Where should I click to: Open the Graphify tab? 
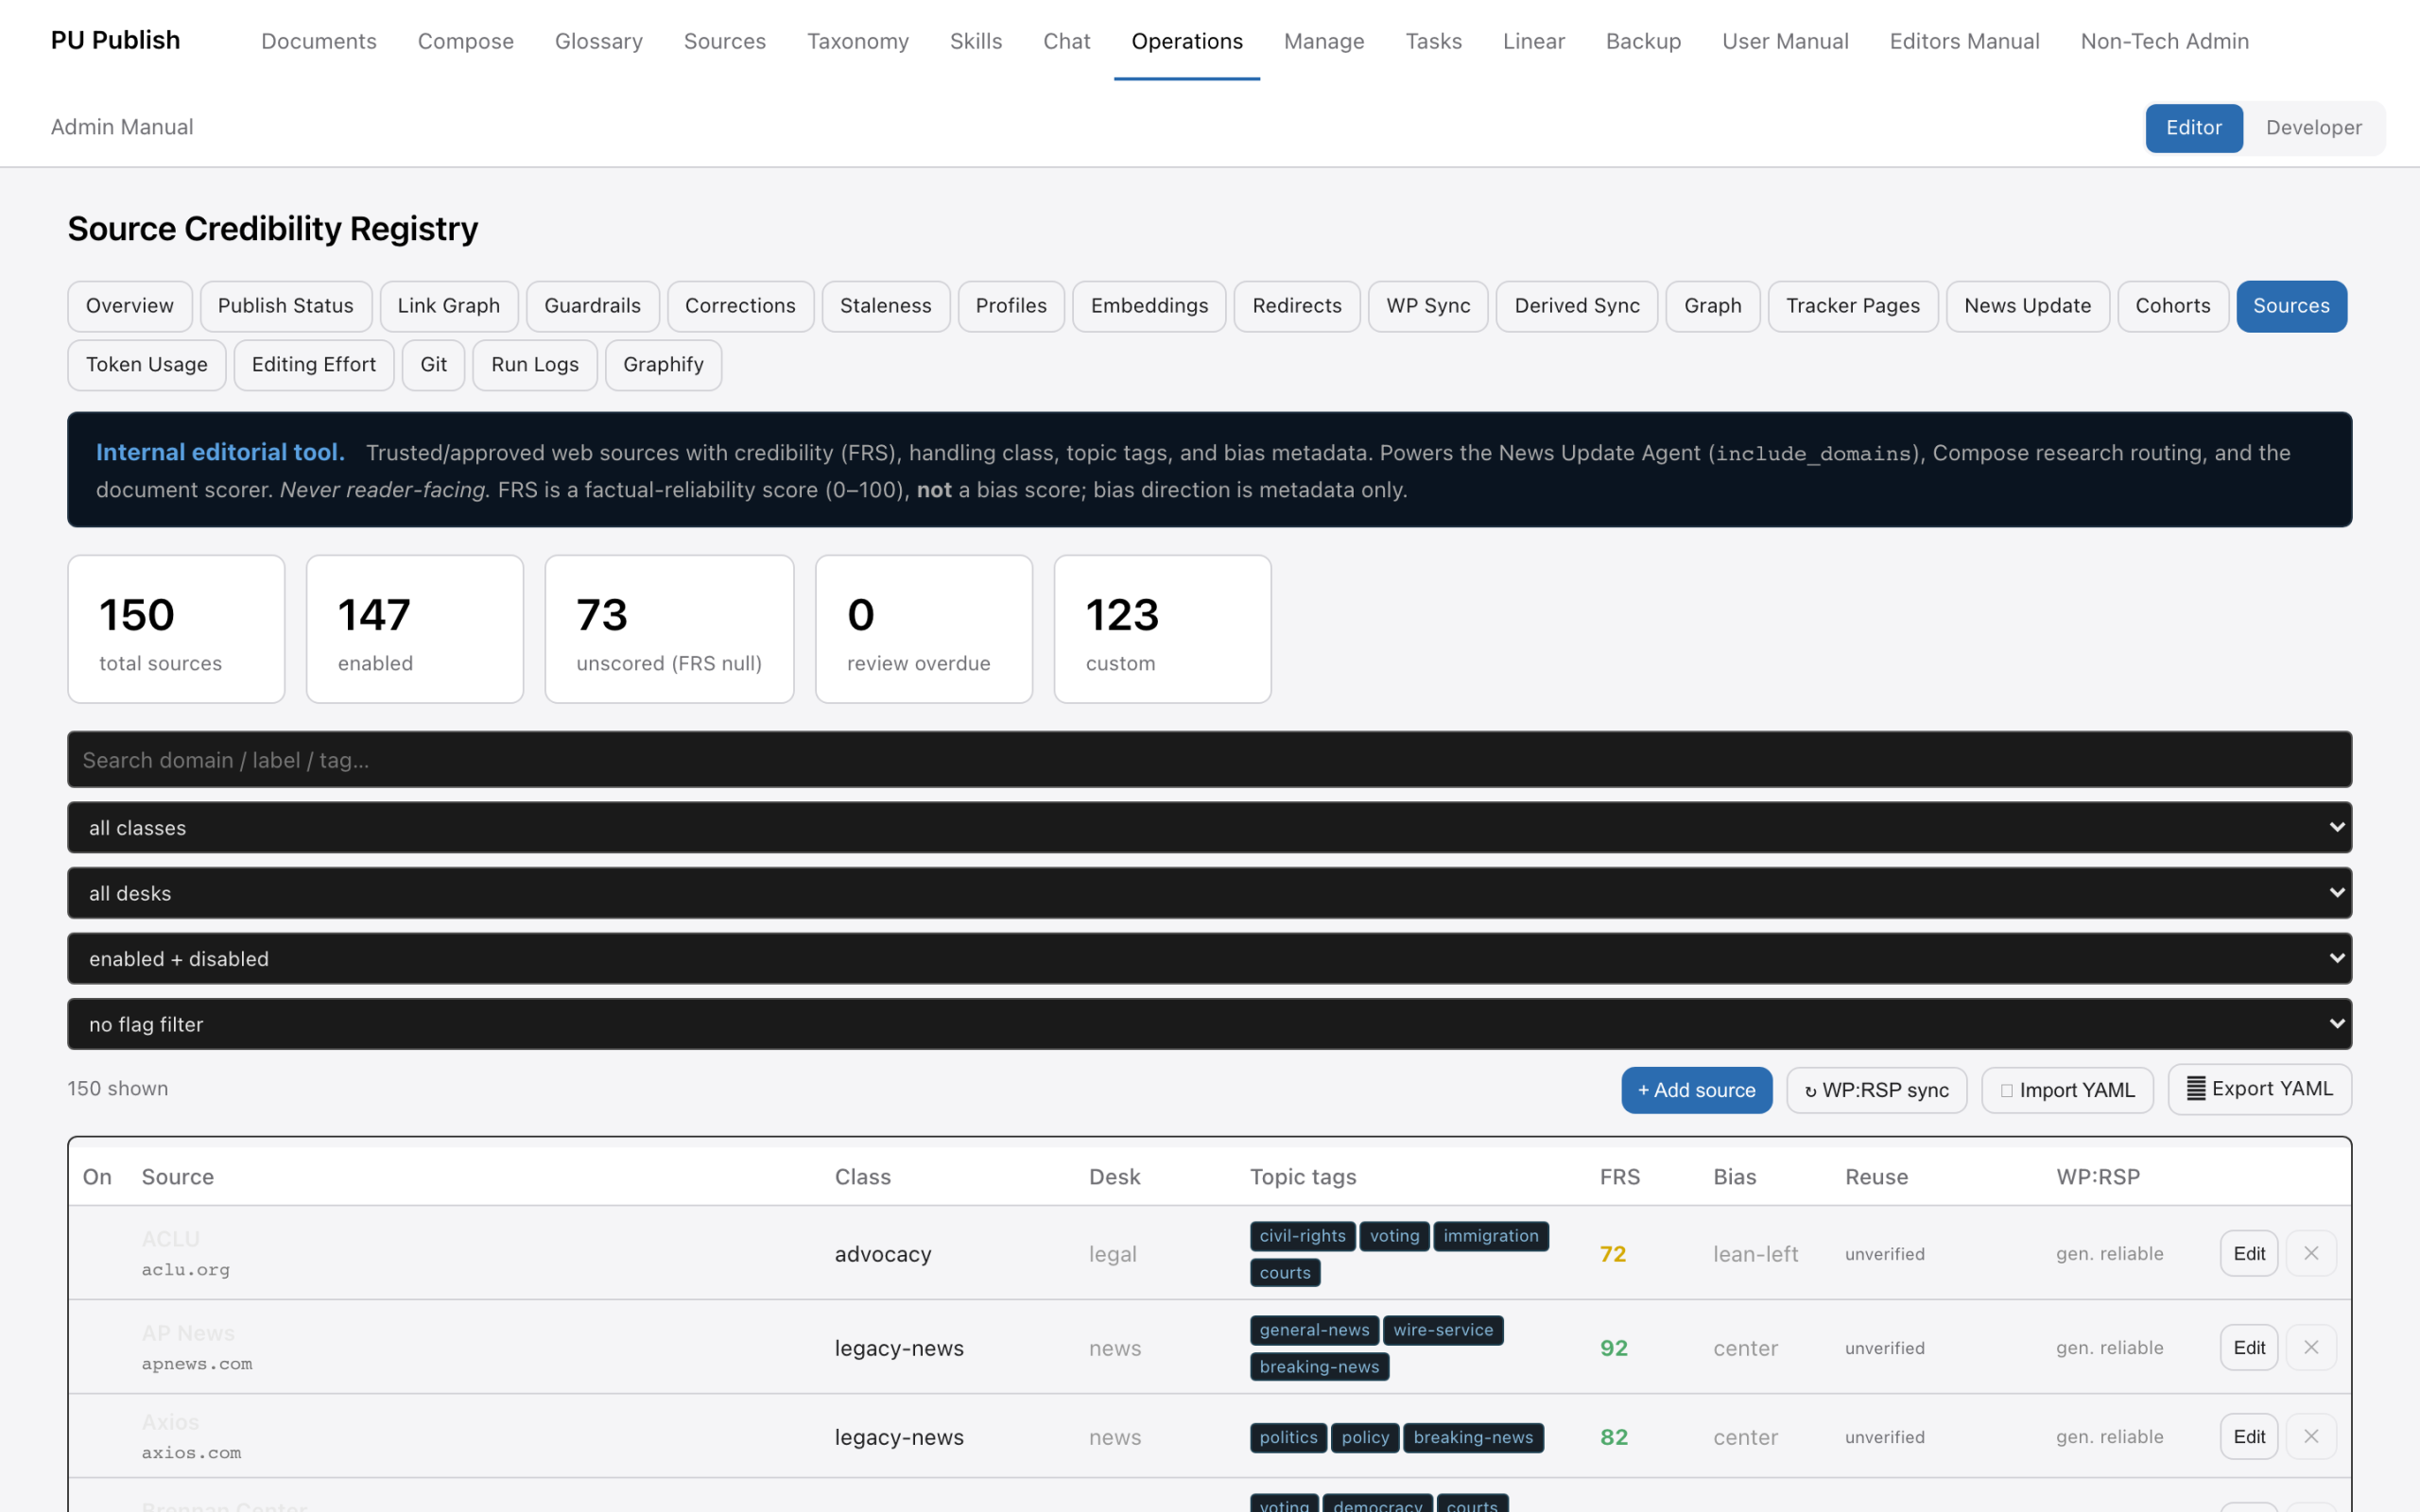tap(663, 365)
